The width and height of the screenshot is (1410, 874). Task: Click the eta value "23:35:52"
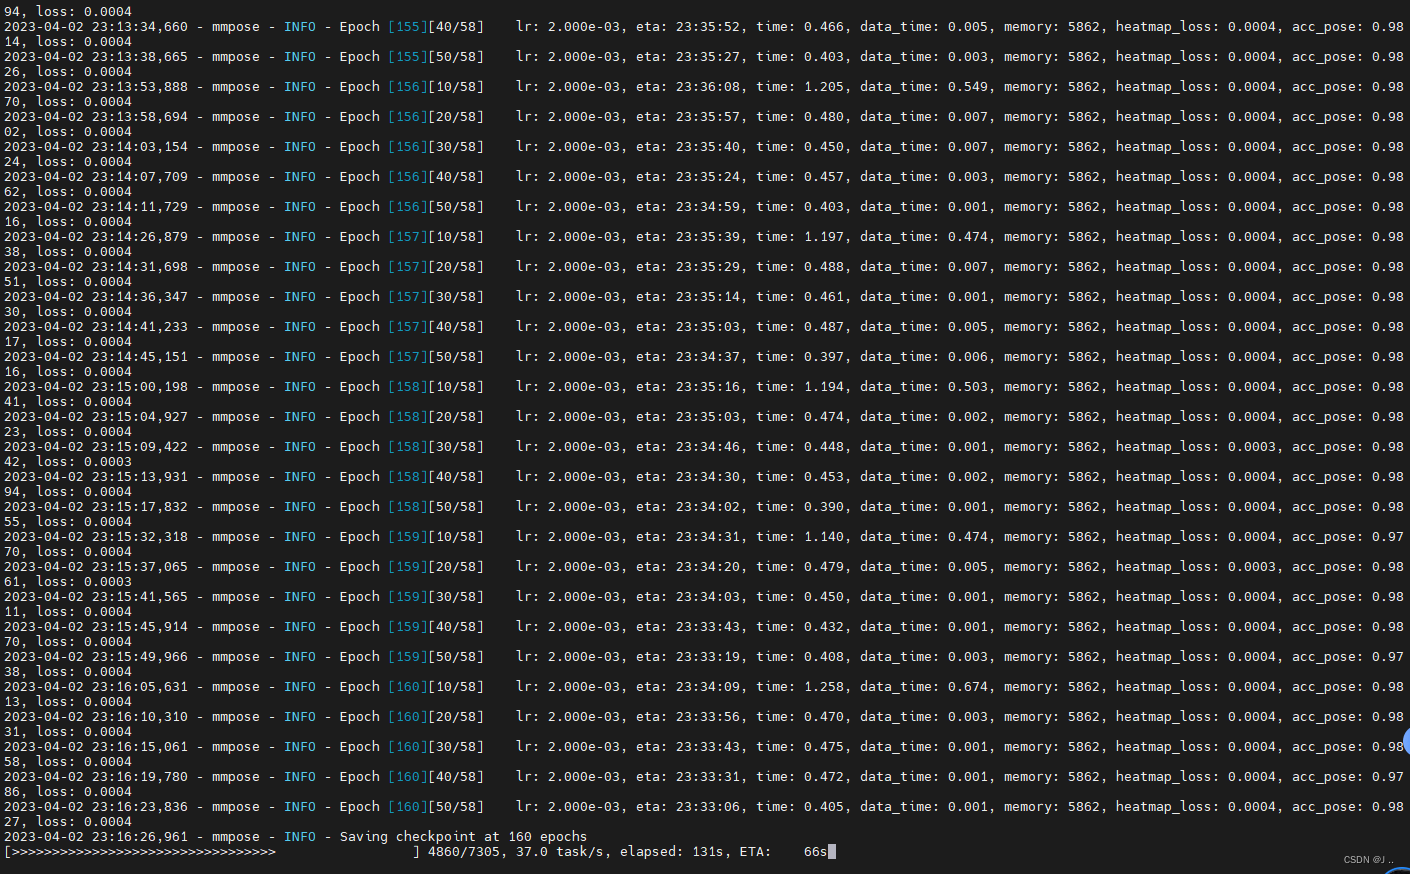click(707, 27)
